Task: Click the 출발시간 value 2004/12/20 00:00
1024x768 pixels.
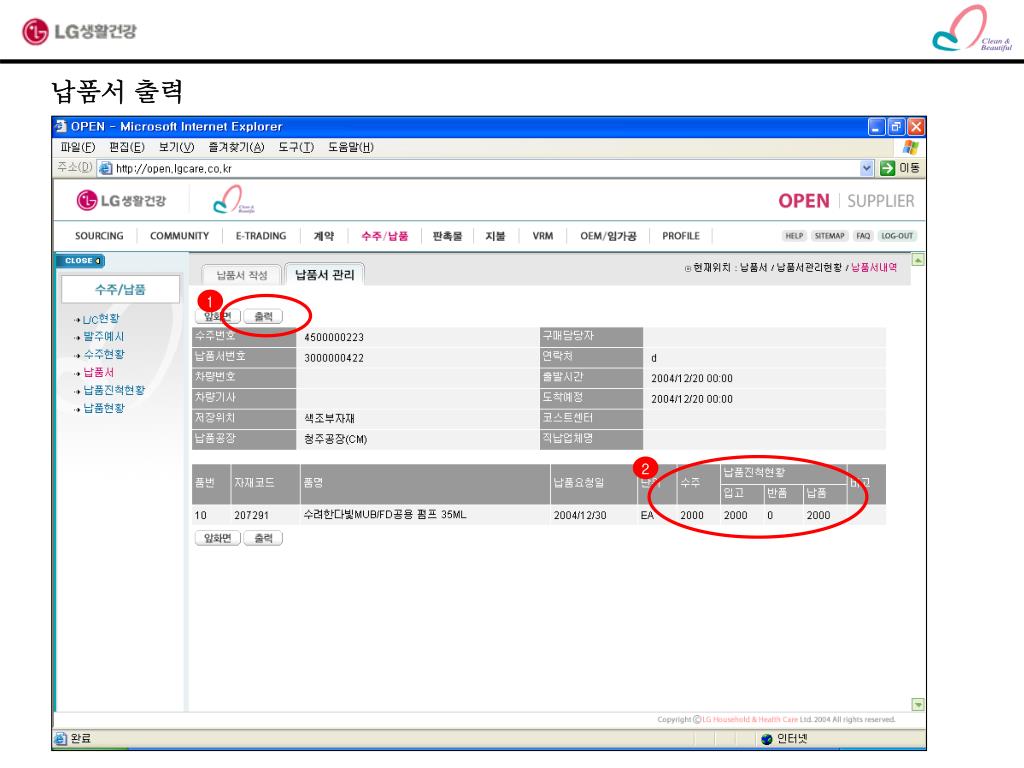Action: [692, 378]
